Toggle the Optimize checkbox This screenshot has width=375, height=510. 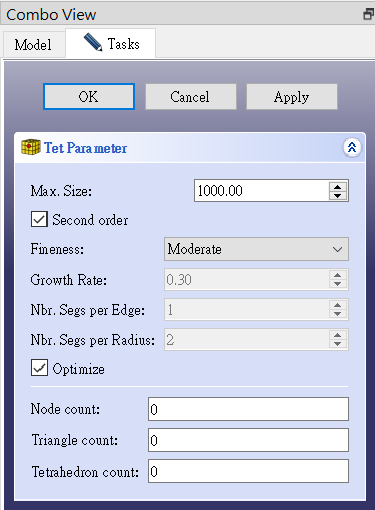pos(39,367)
